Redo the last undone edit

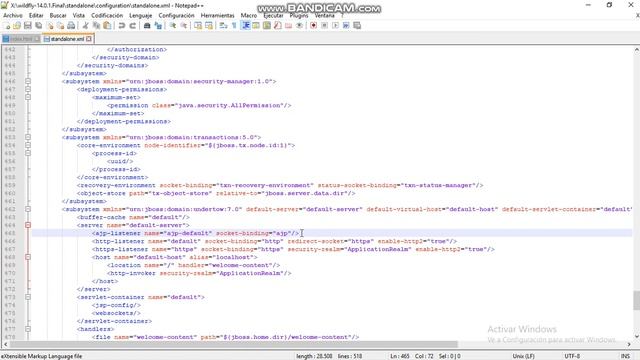[133, 25]
